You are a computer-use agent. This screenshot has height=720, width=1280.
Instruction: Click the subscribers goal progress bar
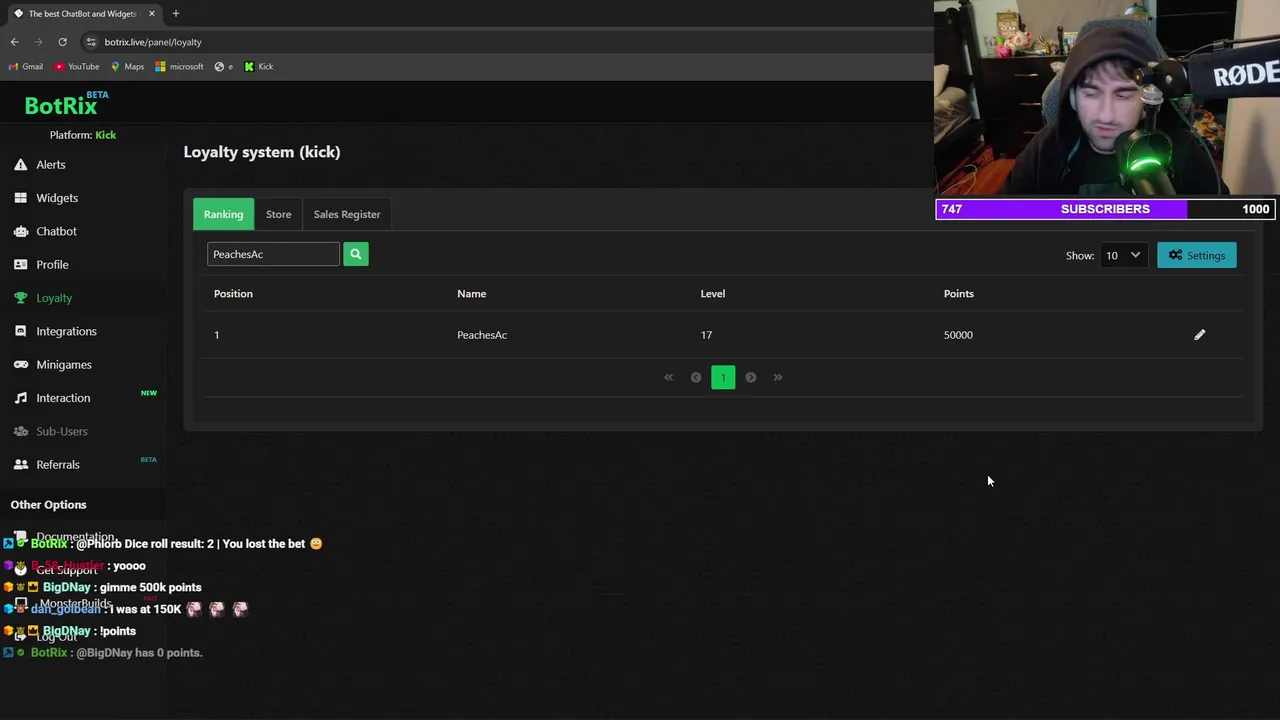(x=1105, y=209)
